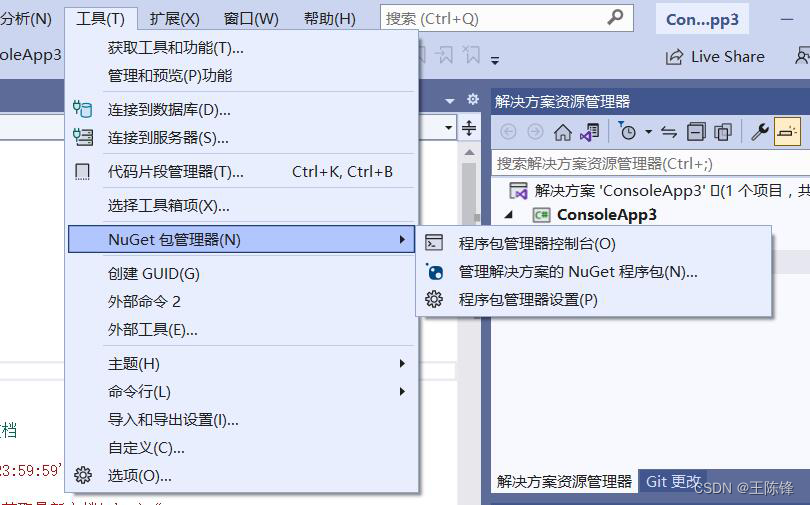810x505 pixels.
Task: Click the editor split window handle icon
Action: (x=469, y=128)
